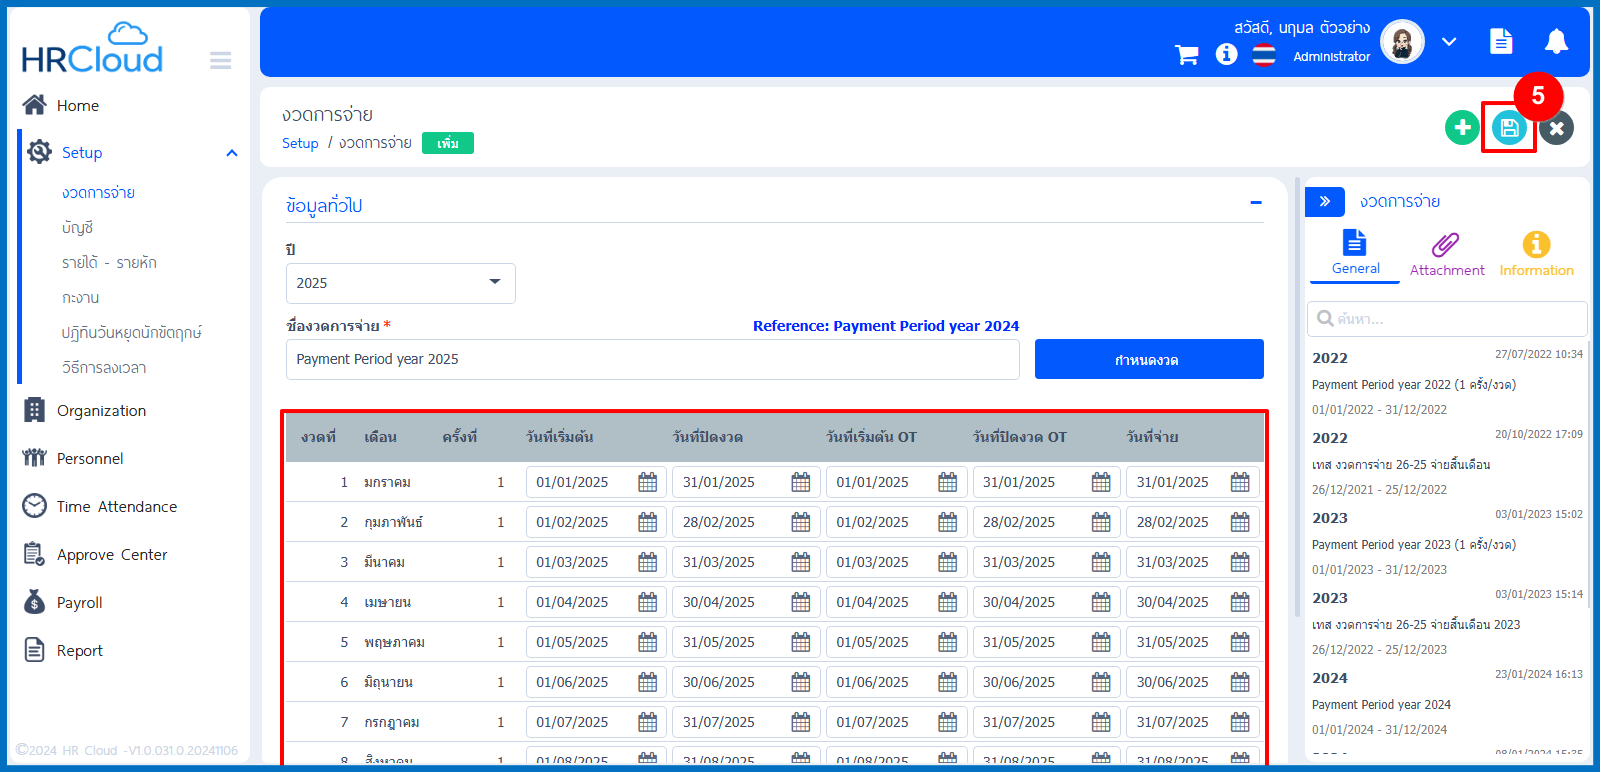Open calendar for พฤษภาคม OT end date
1600x772 pixels.
click(1101, 642)
